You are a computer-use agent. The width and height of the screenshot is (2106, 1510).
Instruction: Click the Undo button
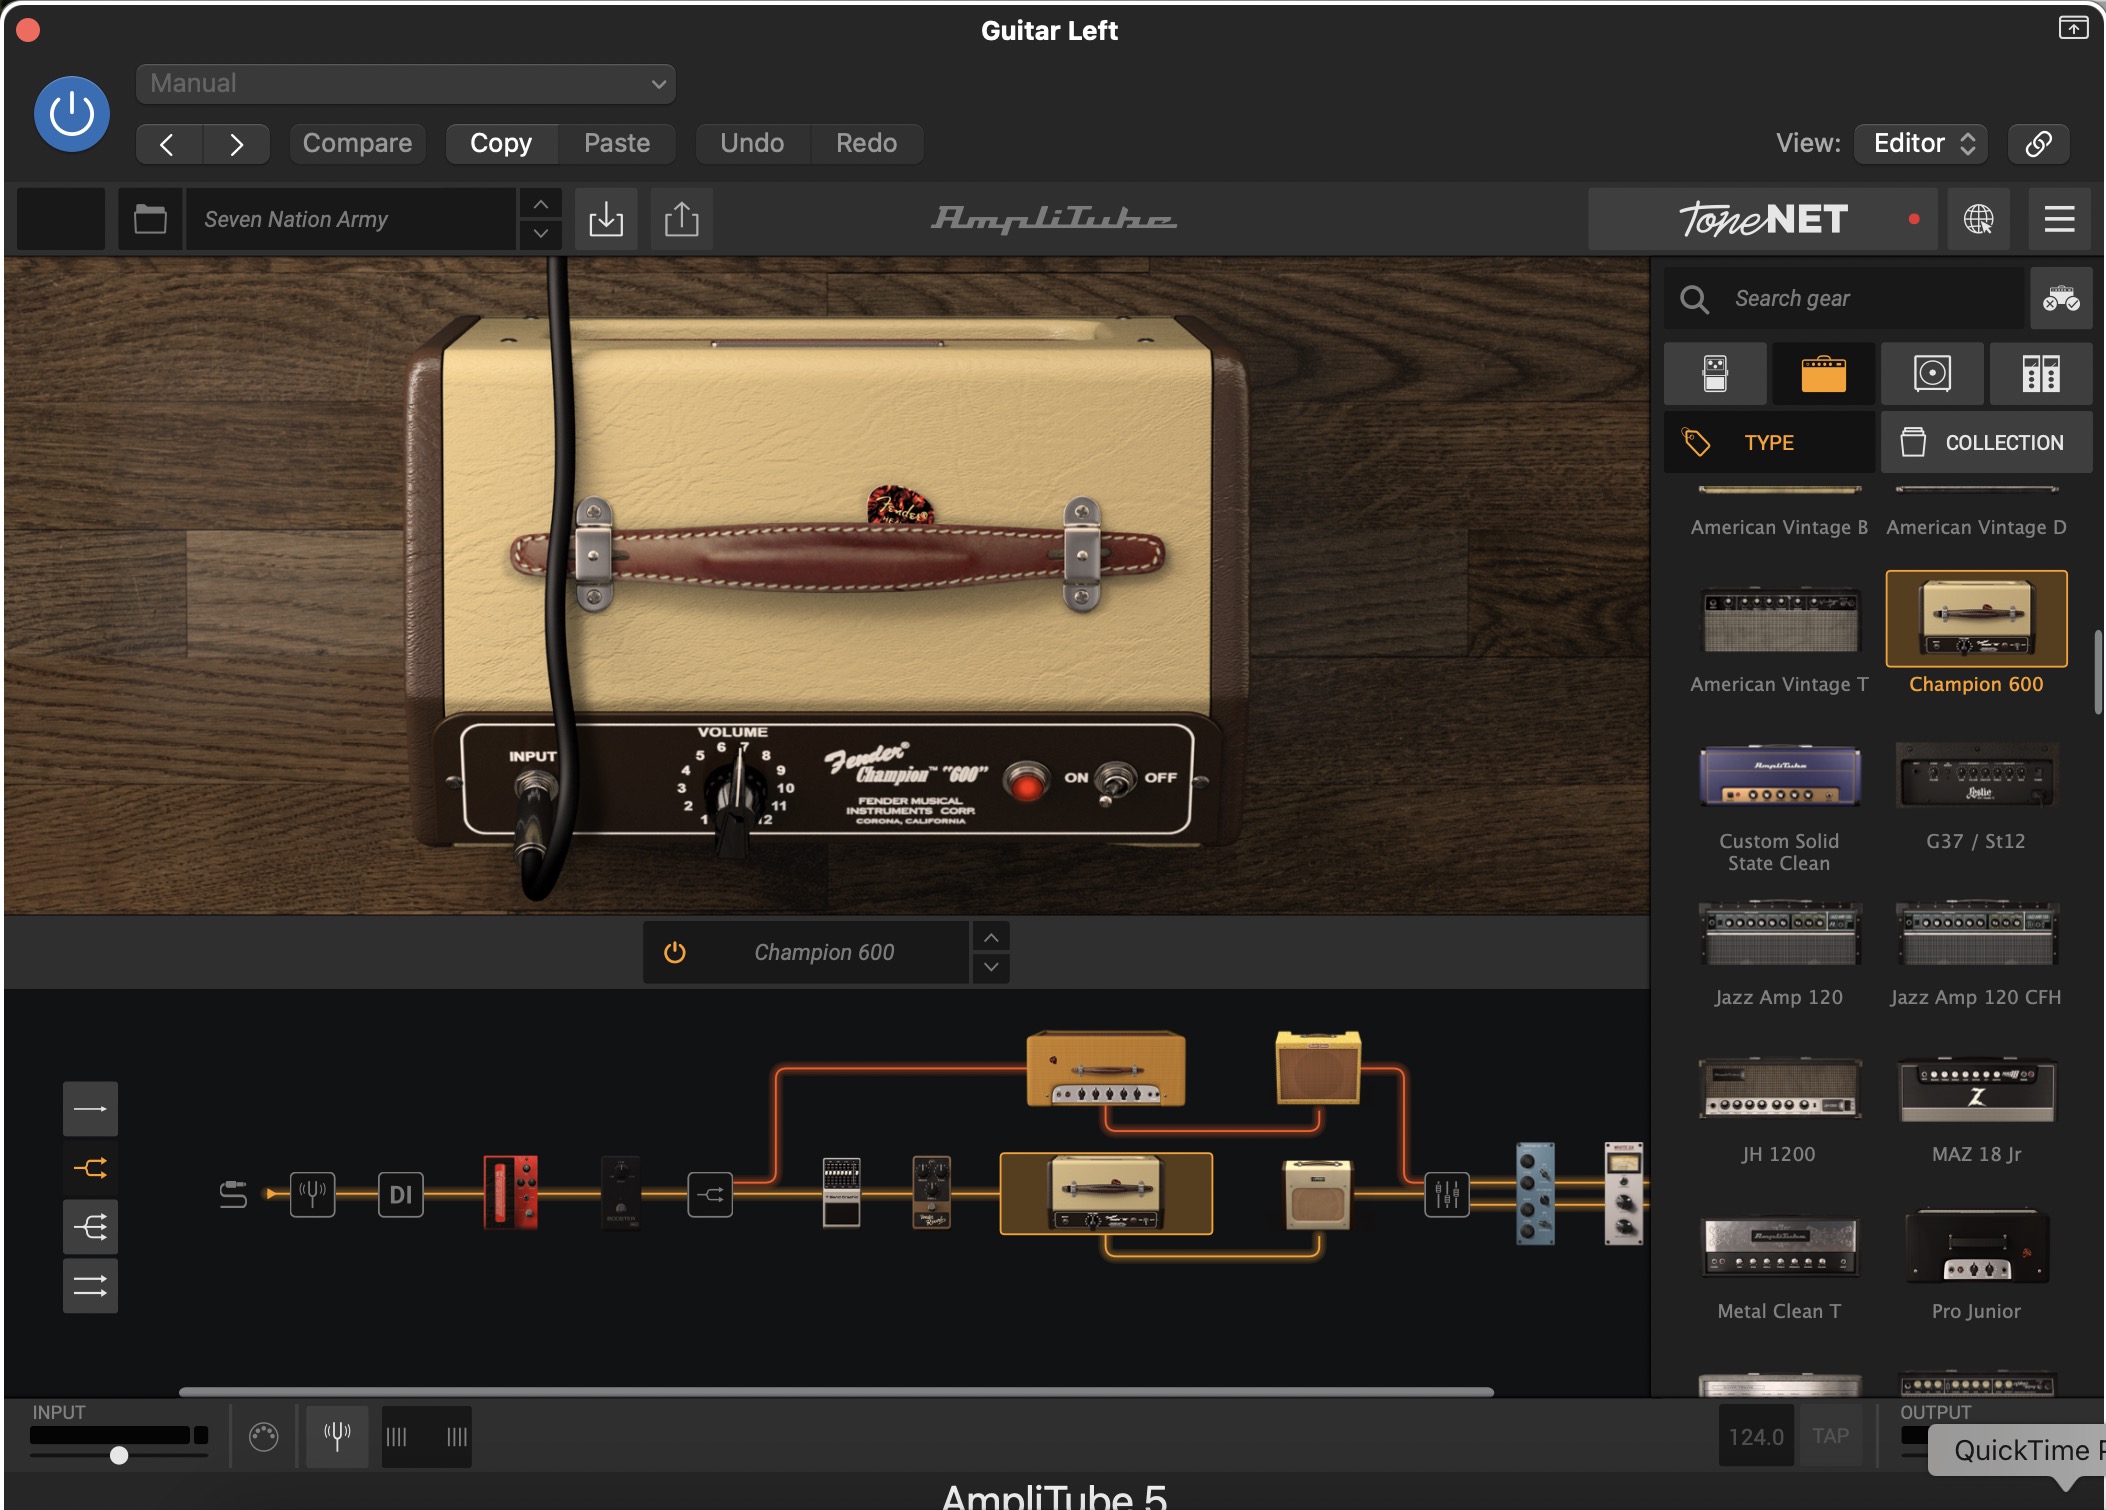click(x=752, y=144)
